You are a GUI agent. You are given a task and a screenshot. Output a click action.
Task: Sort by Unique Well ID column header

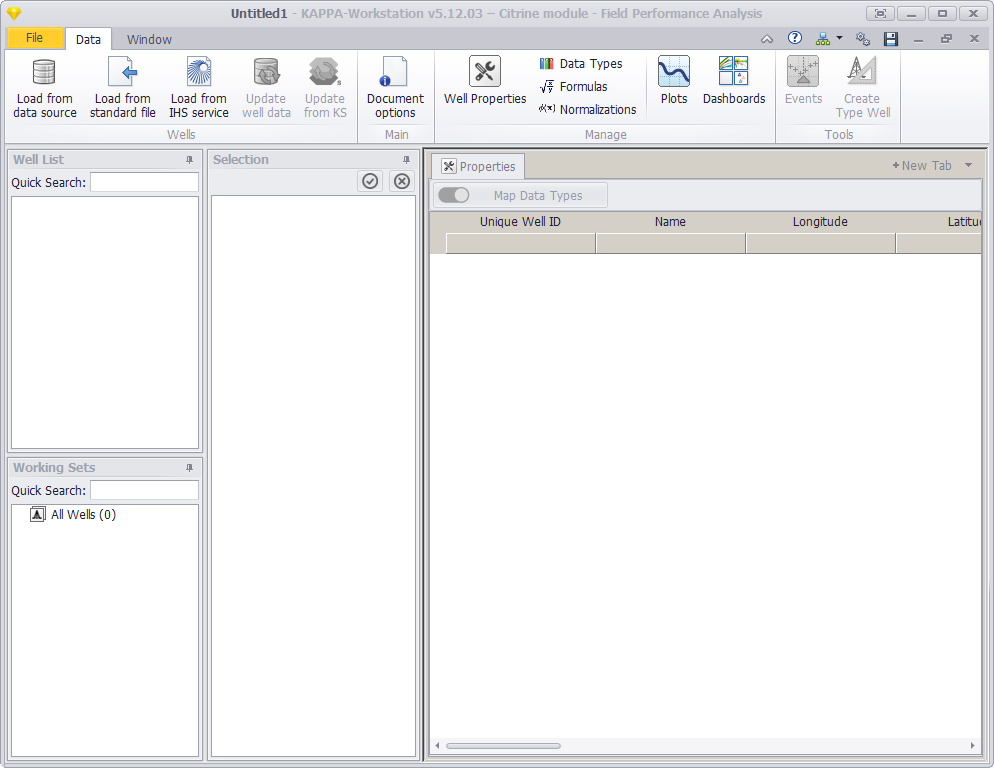tap(520, 221)
